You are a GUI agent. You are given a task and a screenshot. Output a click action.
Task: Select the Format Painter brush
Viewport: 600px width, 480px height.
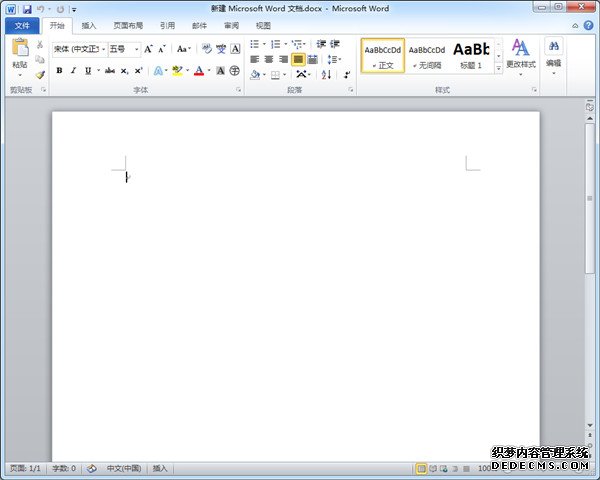pyautogui.click(x=40, y=75)
